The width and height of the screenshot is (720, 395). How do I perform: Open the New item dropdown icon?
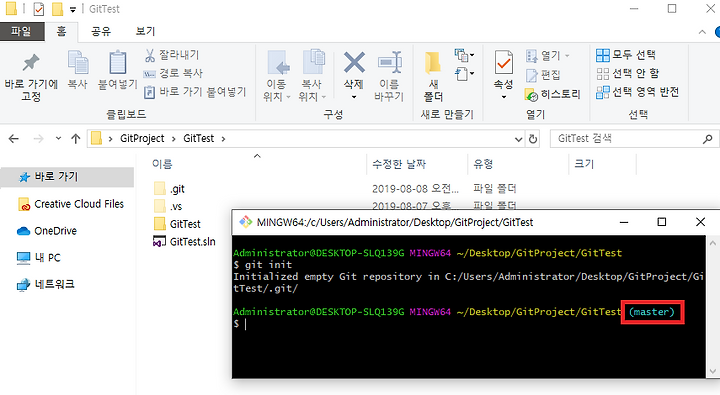pyautogui.click(x=464, y=56)
